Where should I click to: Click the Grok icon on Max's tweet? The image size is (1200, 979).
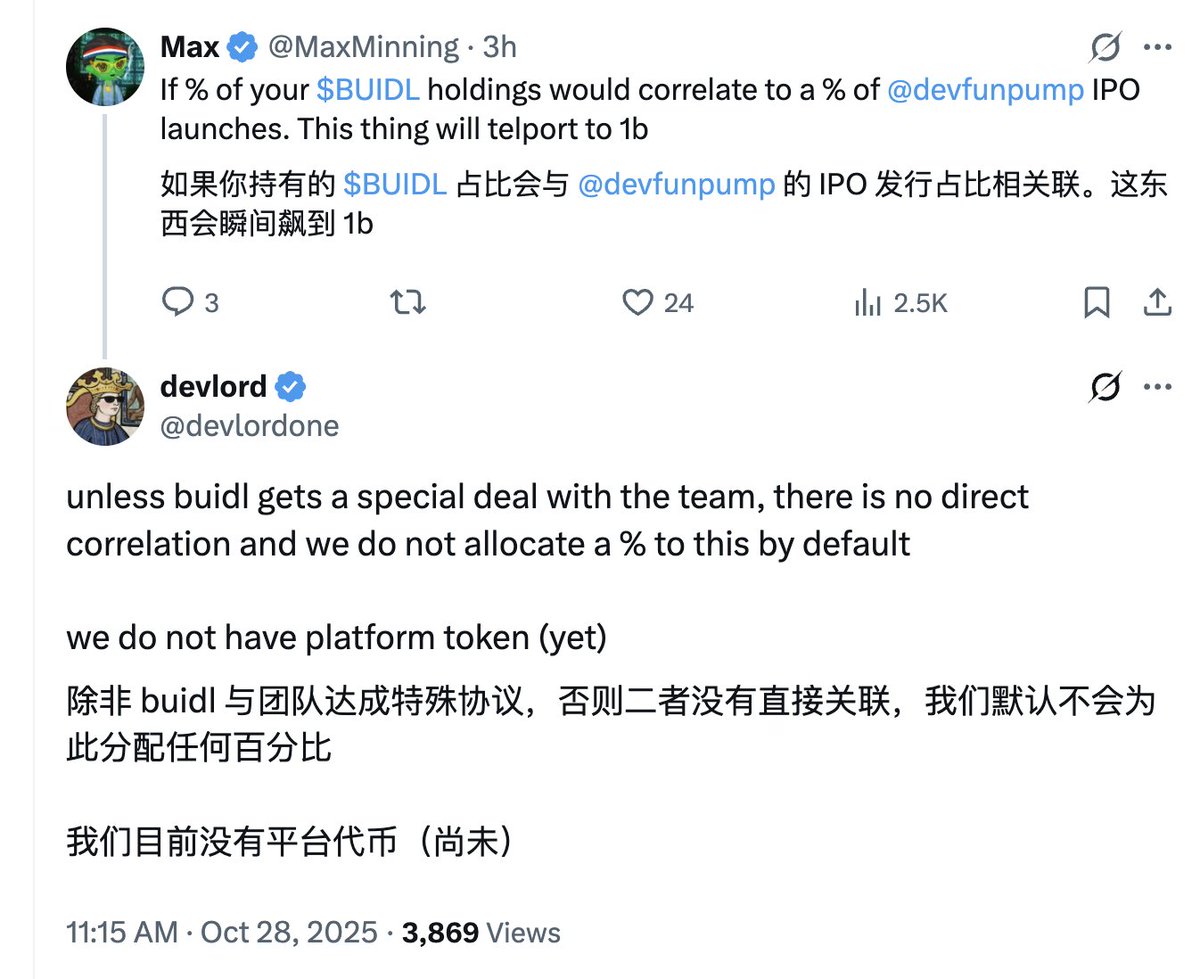(1105, 47)
